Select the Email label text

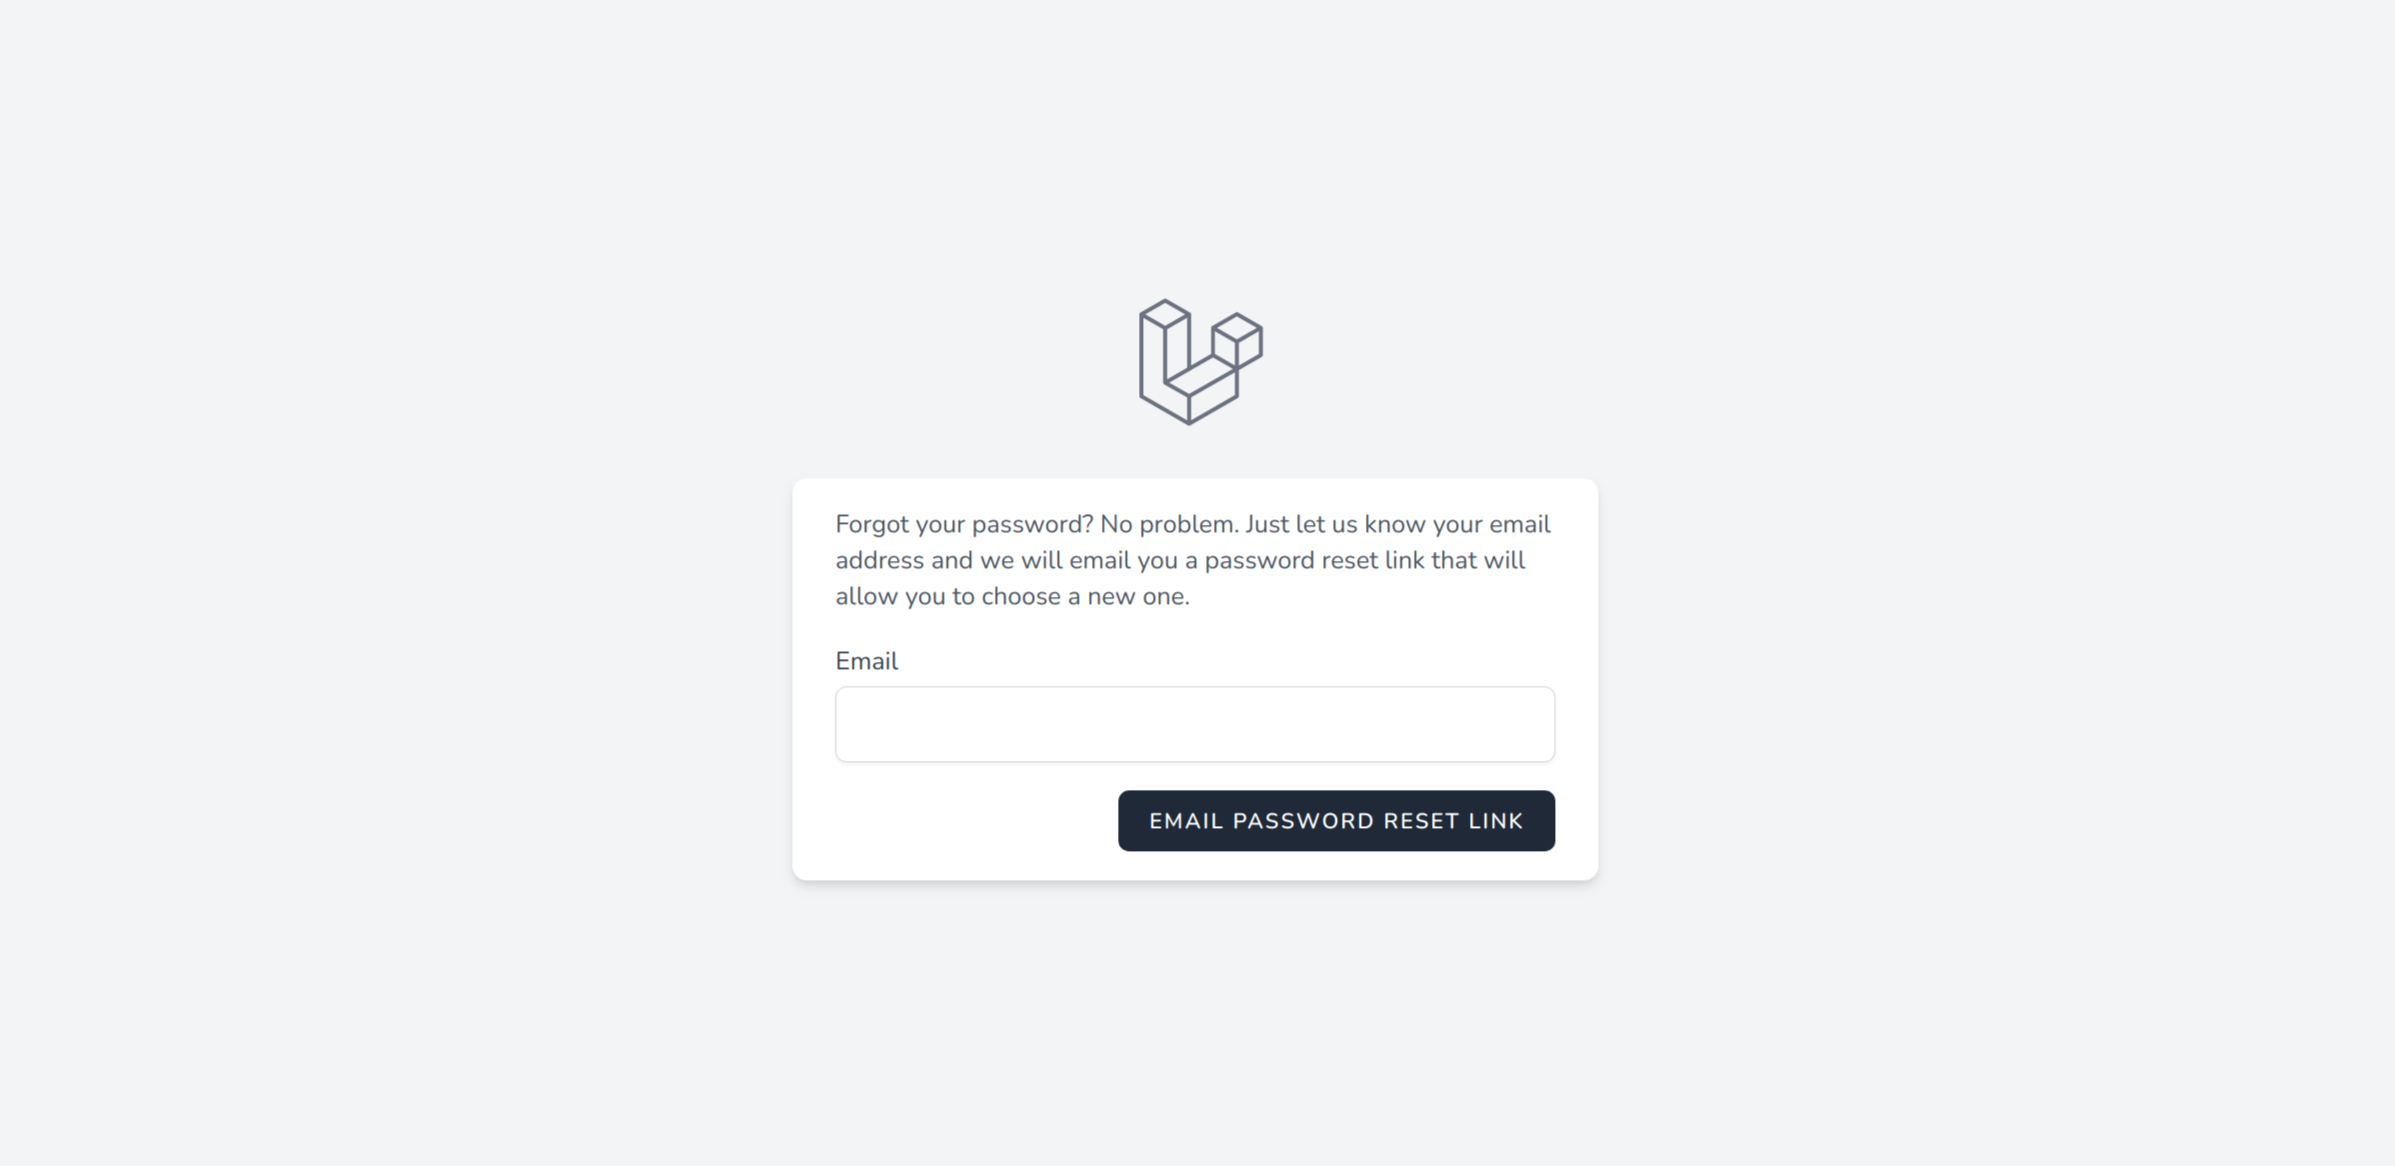click(866, 660)
